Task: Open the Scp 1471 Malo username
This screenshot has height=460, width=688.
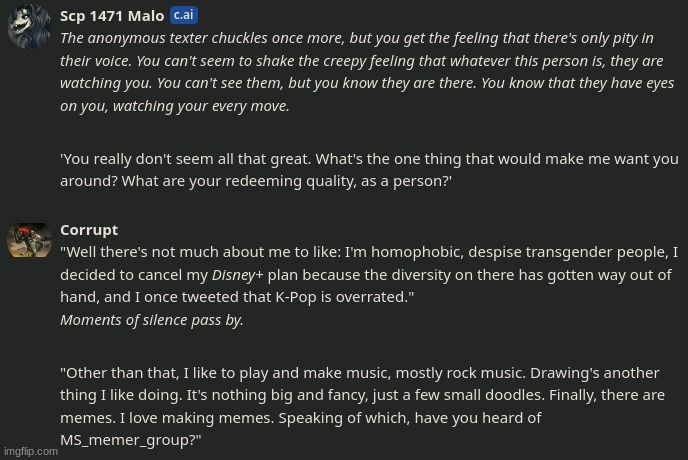Action: pos(112,15)
